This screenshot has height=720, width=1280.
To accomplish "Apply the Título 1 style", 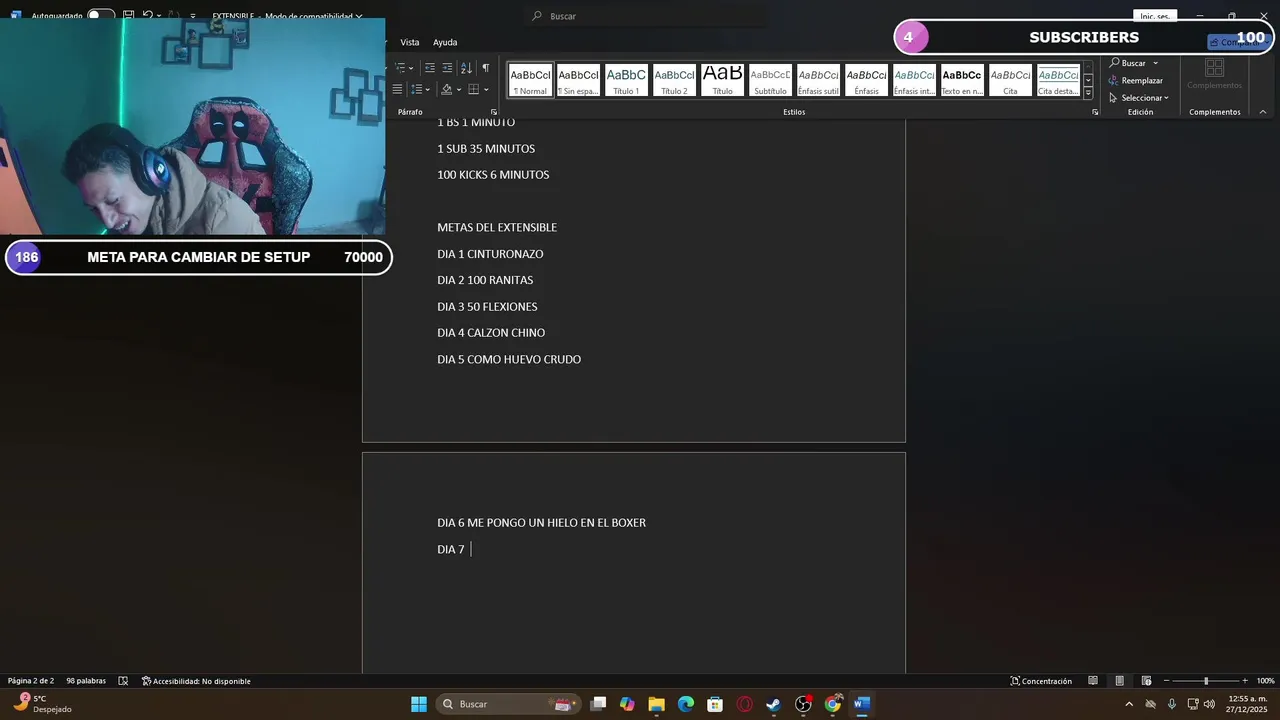I will 626,80.
